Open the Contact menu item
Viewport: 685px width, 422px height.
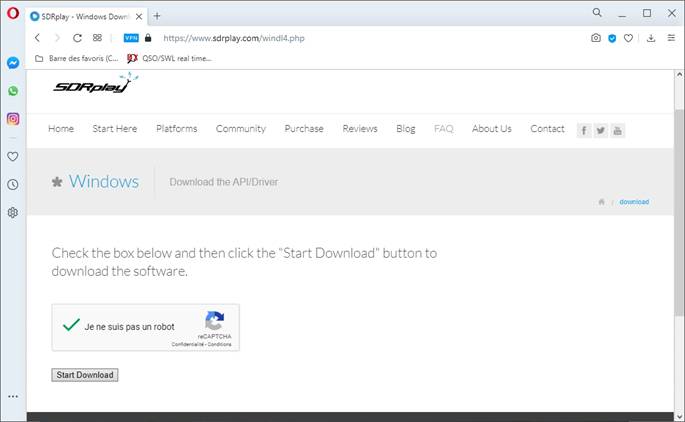pos(547,128)
